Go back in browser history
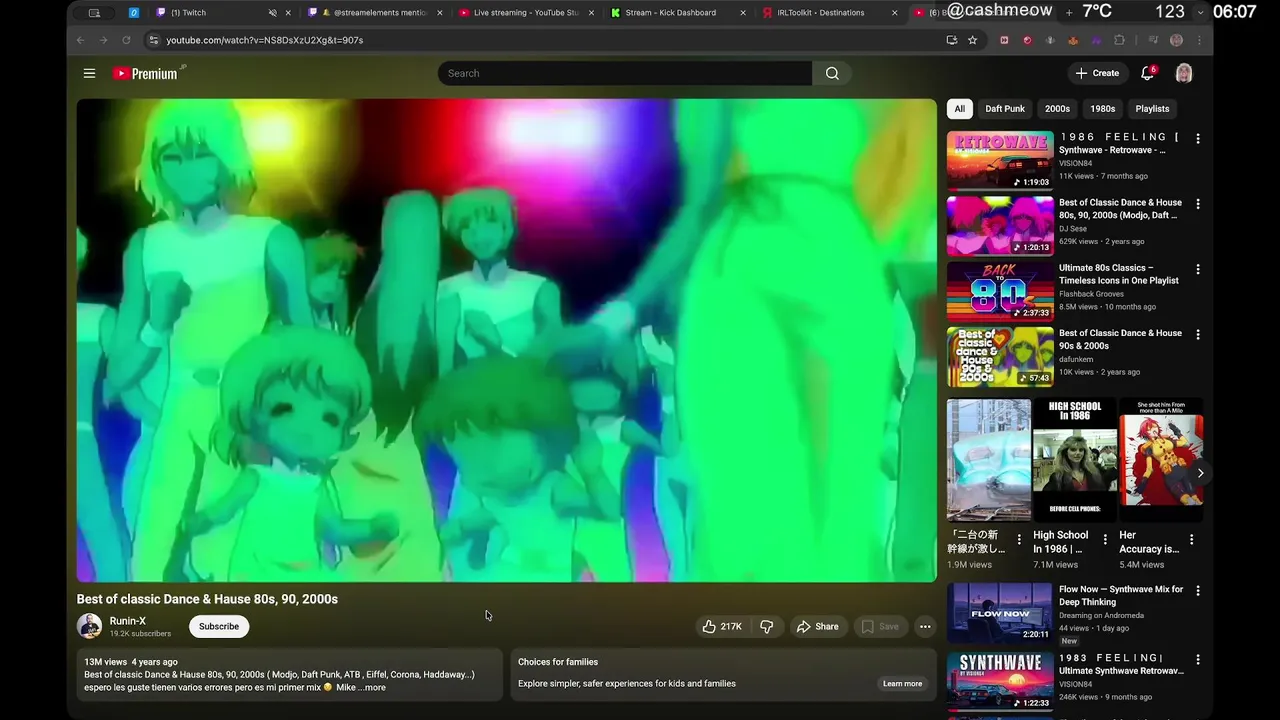 [x=81, y=40]
